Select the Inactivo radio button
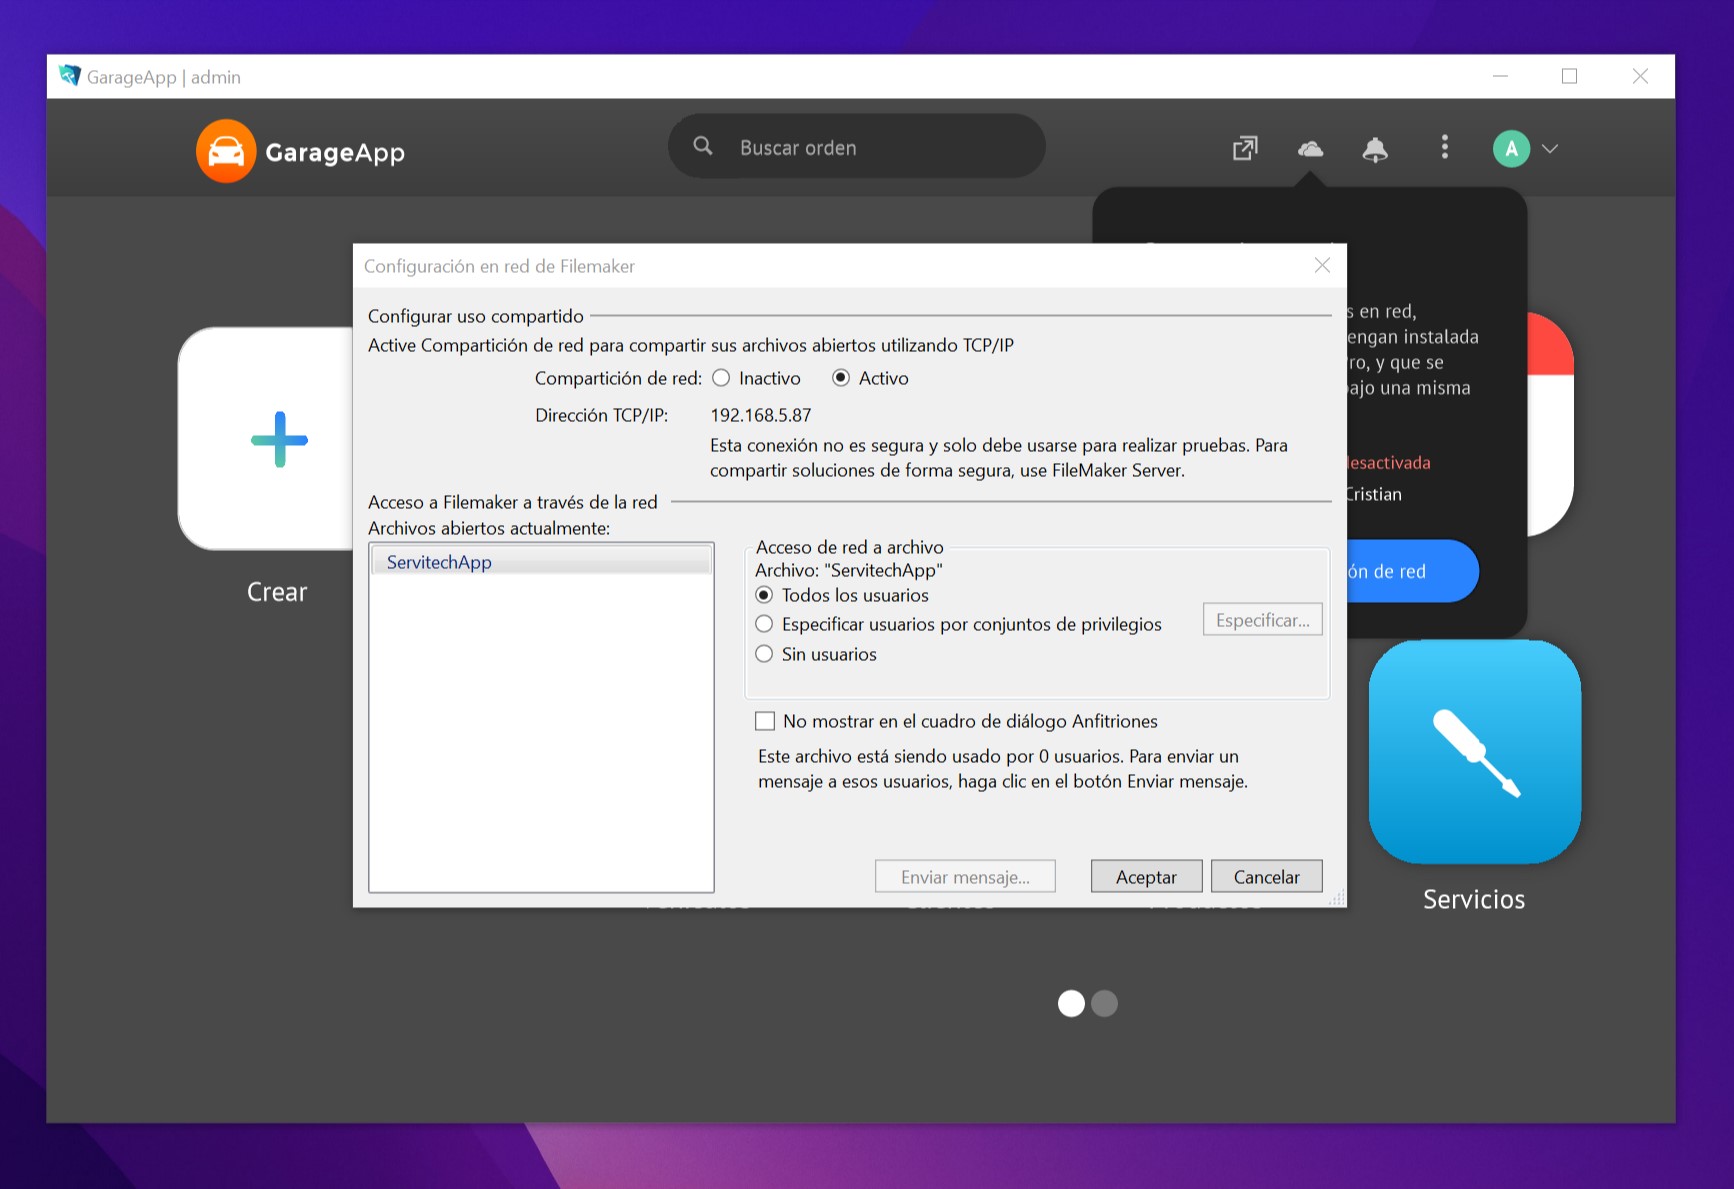Image resolution: width=1734 pixels, height=1189 pixels. click(721, 378)
